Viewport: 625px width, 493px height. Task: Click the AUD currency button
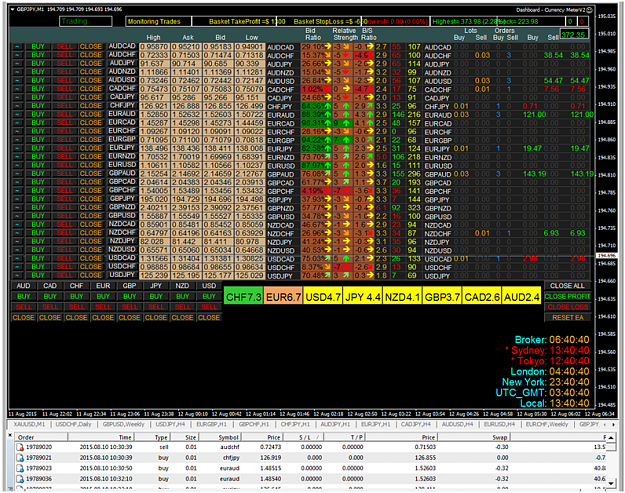24,286
